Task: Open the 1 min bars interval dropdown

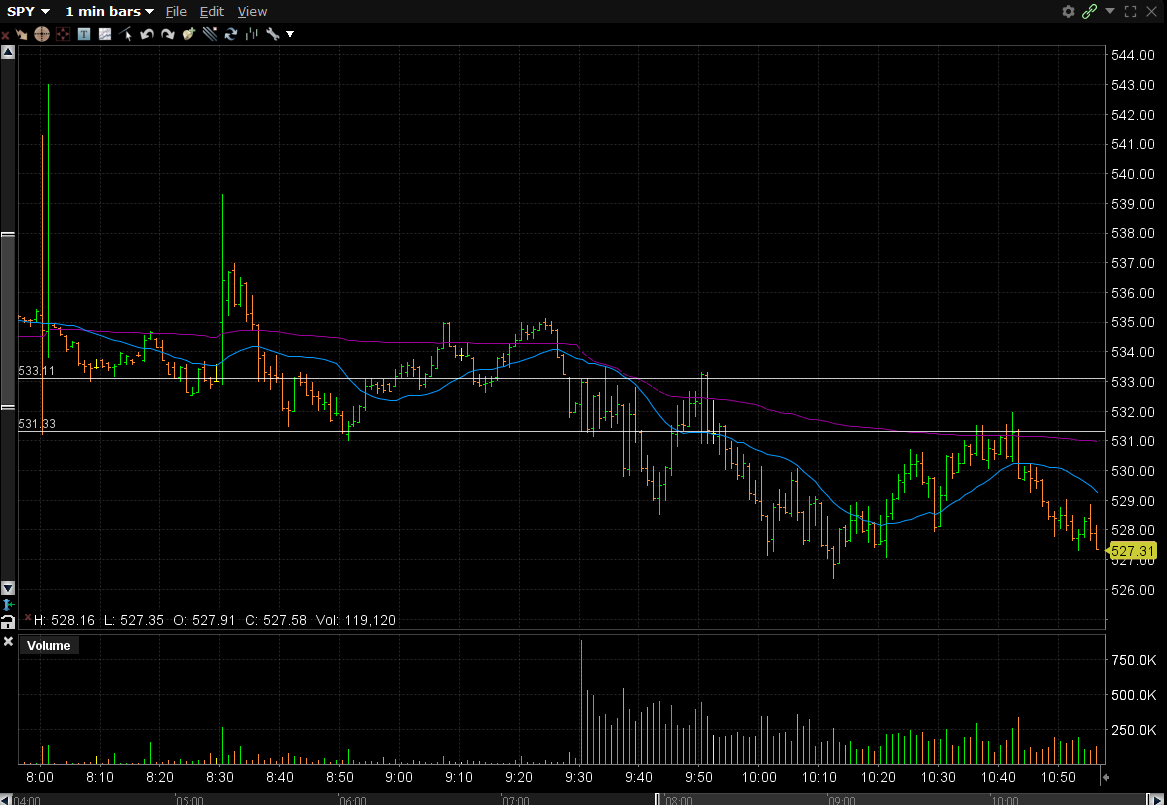Action: 109,11
